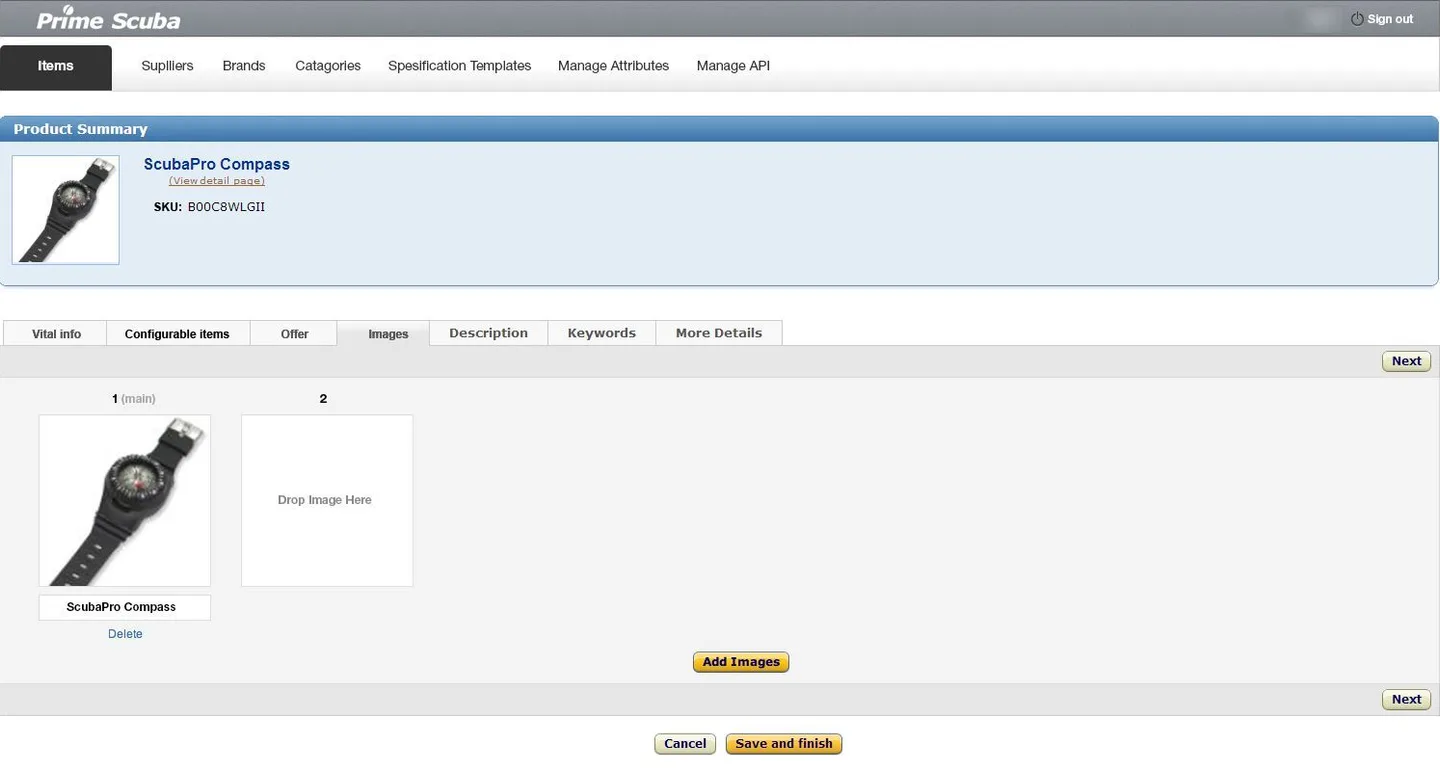Select main image 1 of the compass
The height and width of the screenshot is (771, 1440).
coord(125,500)
